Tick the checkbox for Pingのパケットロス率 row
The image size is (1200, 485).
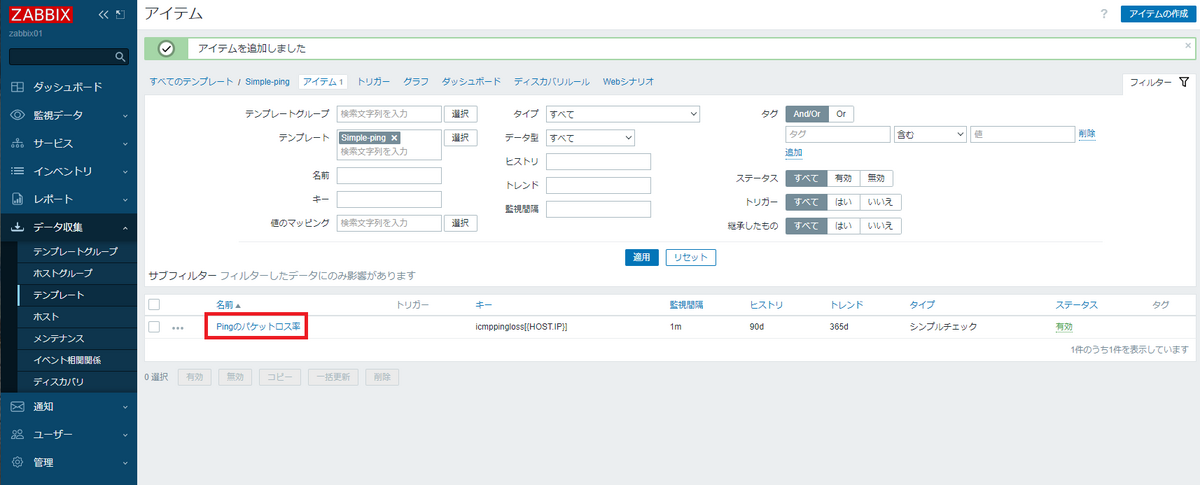coord(154,327)
